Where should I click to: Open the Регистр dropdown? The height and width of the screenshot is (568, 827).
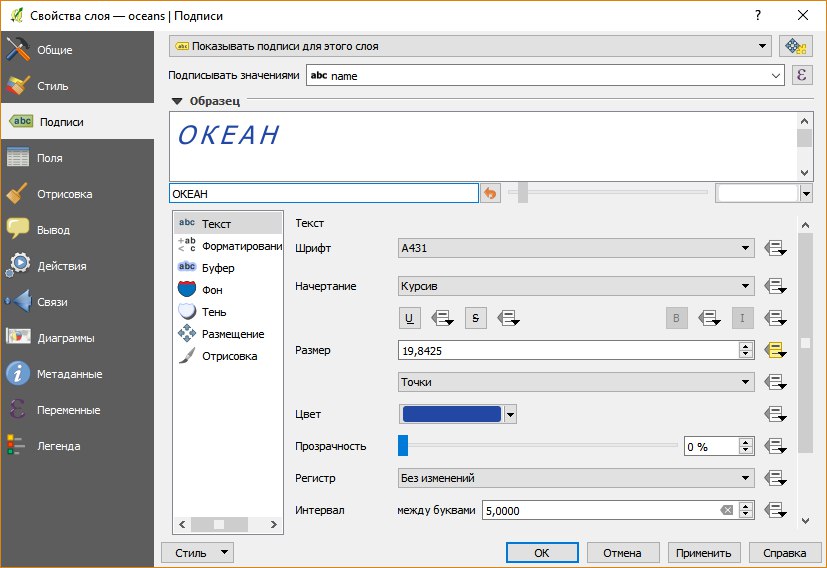point(575,478)
